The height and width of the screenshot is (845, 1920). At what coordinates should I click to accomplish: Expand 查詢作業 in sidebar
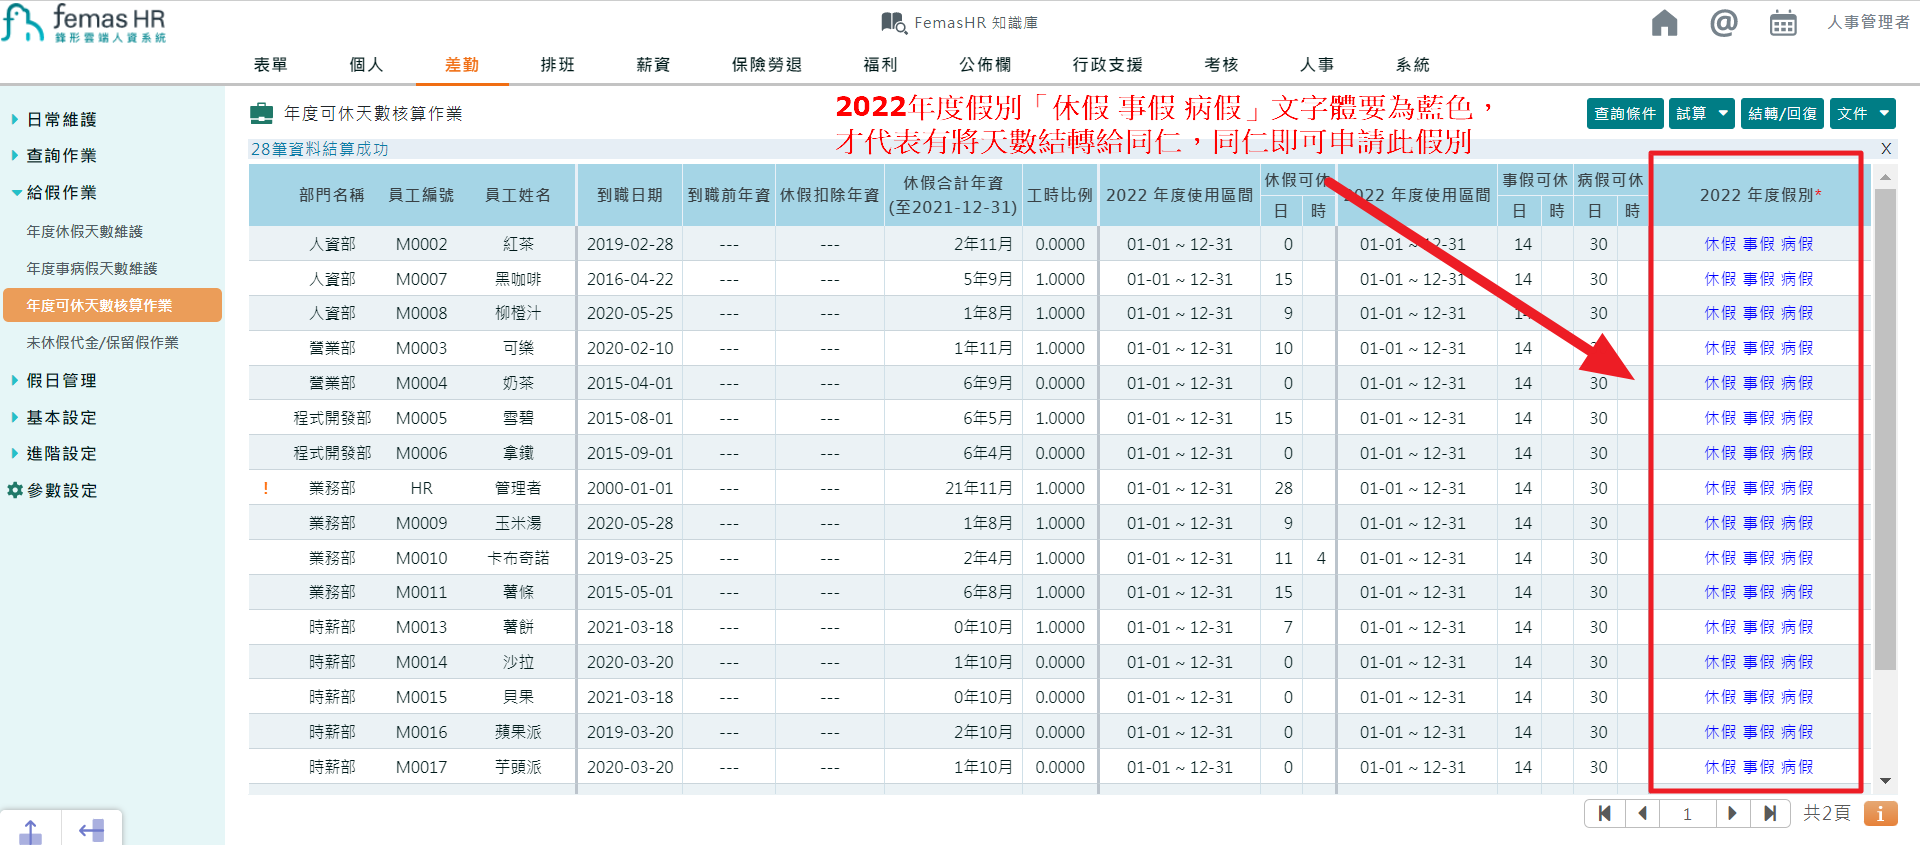coord(55,155)
